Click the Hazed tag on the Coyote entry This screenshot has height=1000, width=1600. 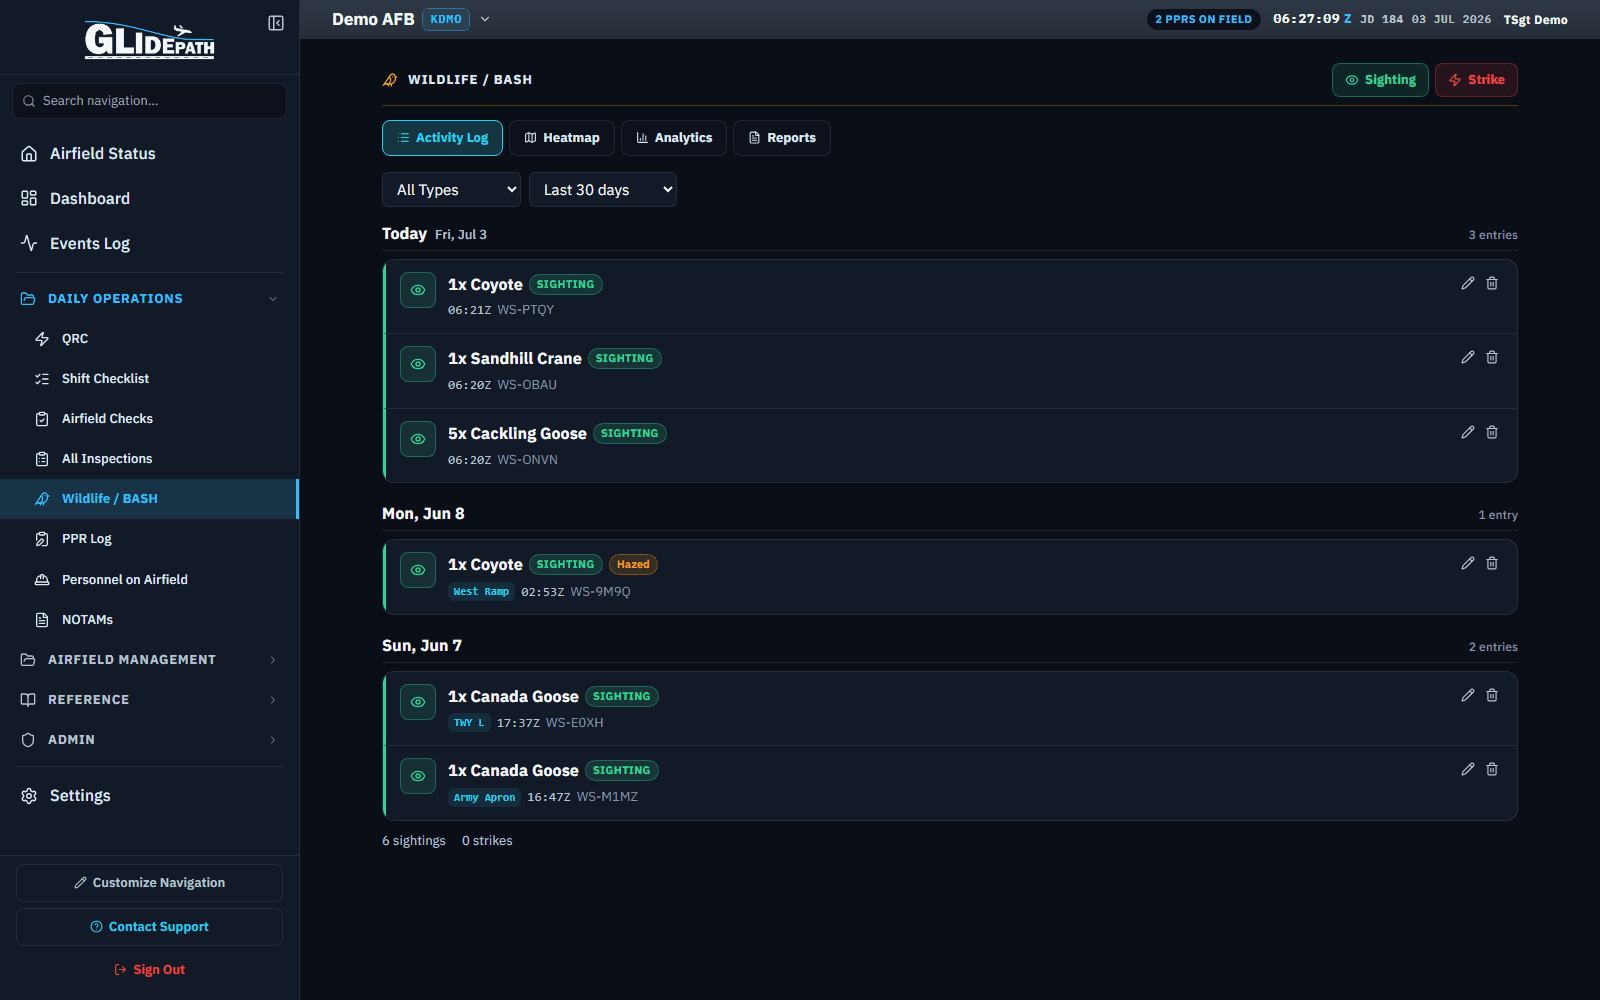(x=633, y=564)
